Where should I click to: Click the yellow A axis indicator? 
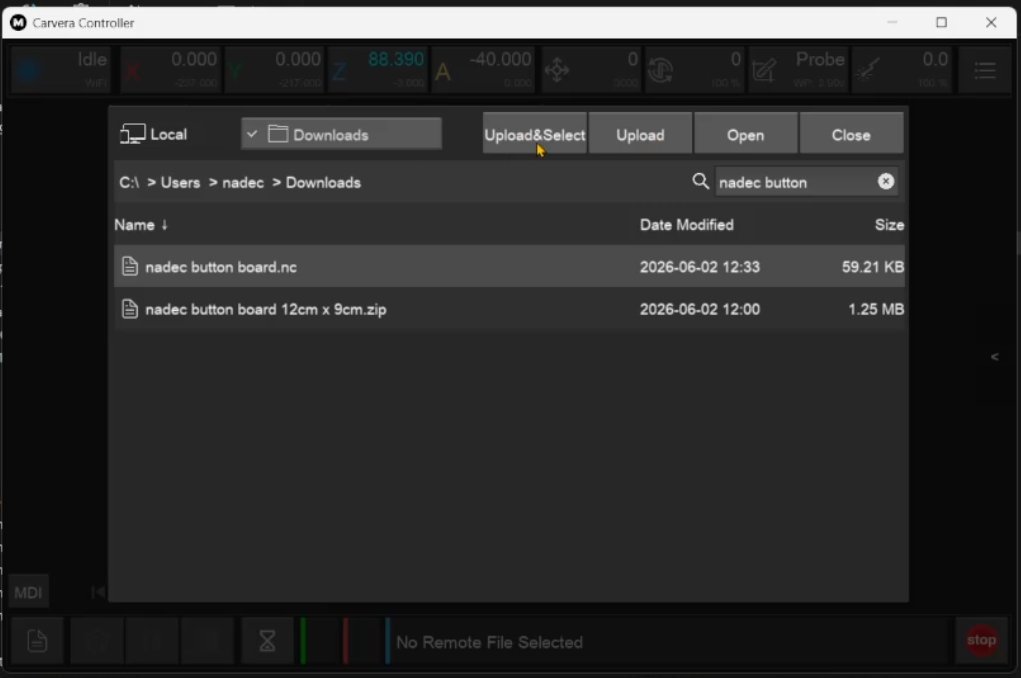tap(443, 71)
